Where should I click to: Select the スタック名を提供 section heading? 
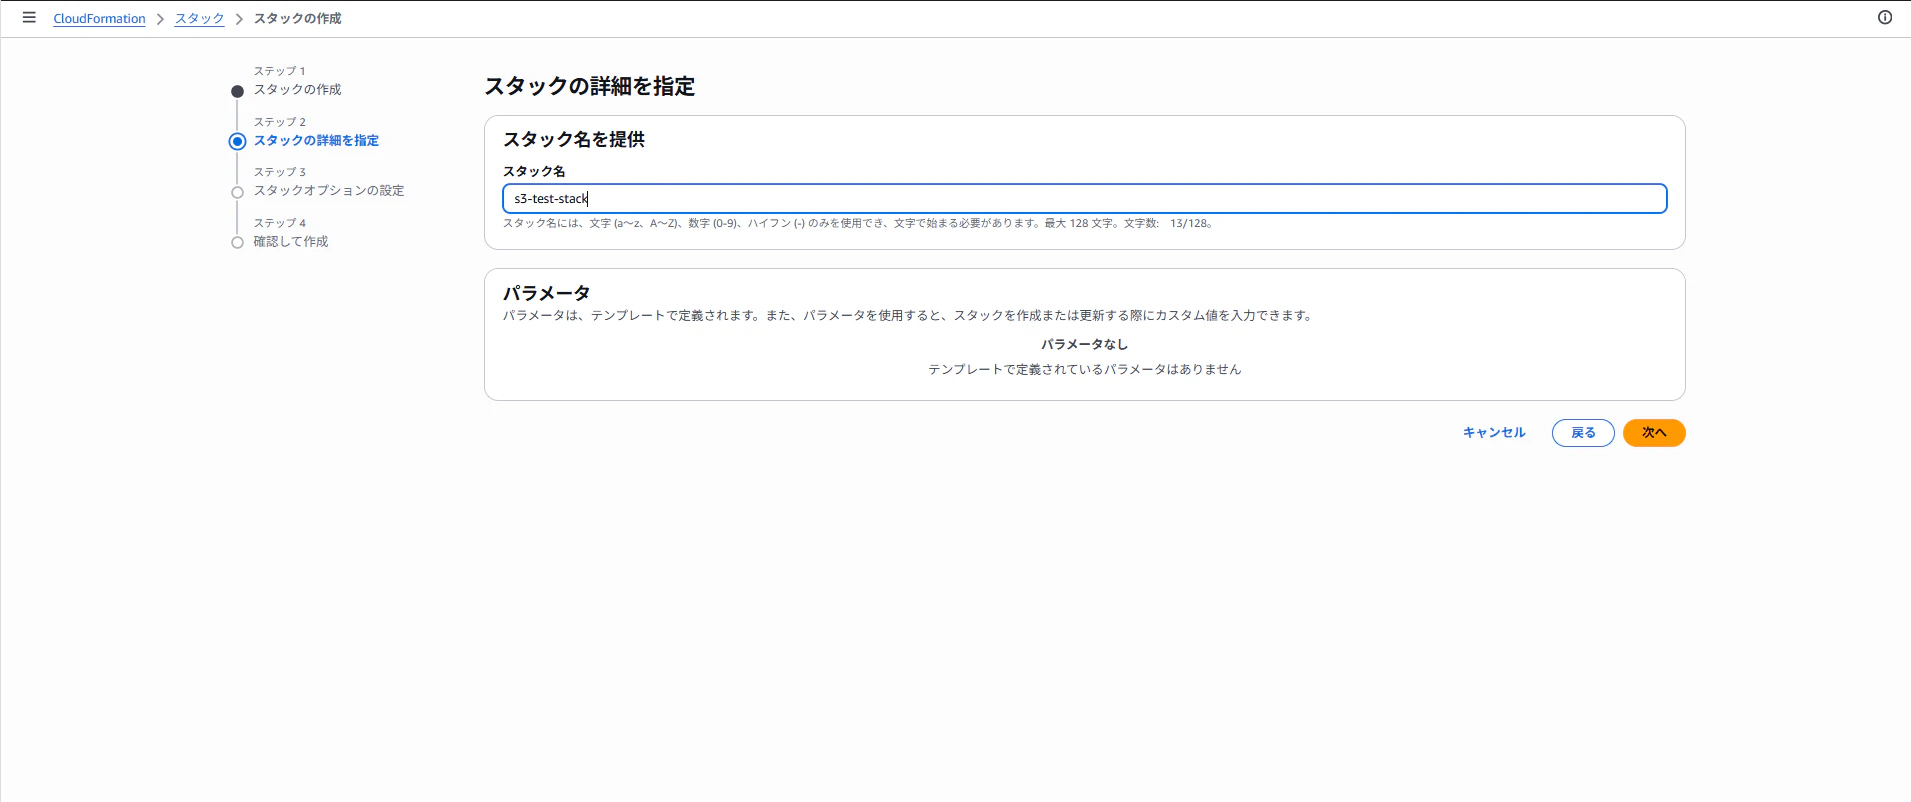pyautogui.click(x=573, y=140)
